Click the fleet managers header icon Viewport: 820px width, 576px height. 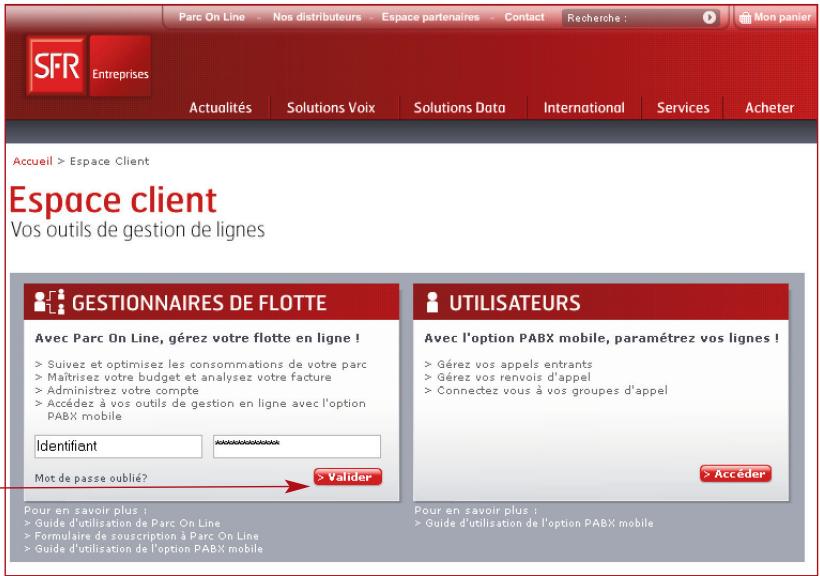tap(49, 302)
